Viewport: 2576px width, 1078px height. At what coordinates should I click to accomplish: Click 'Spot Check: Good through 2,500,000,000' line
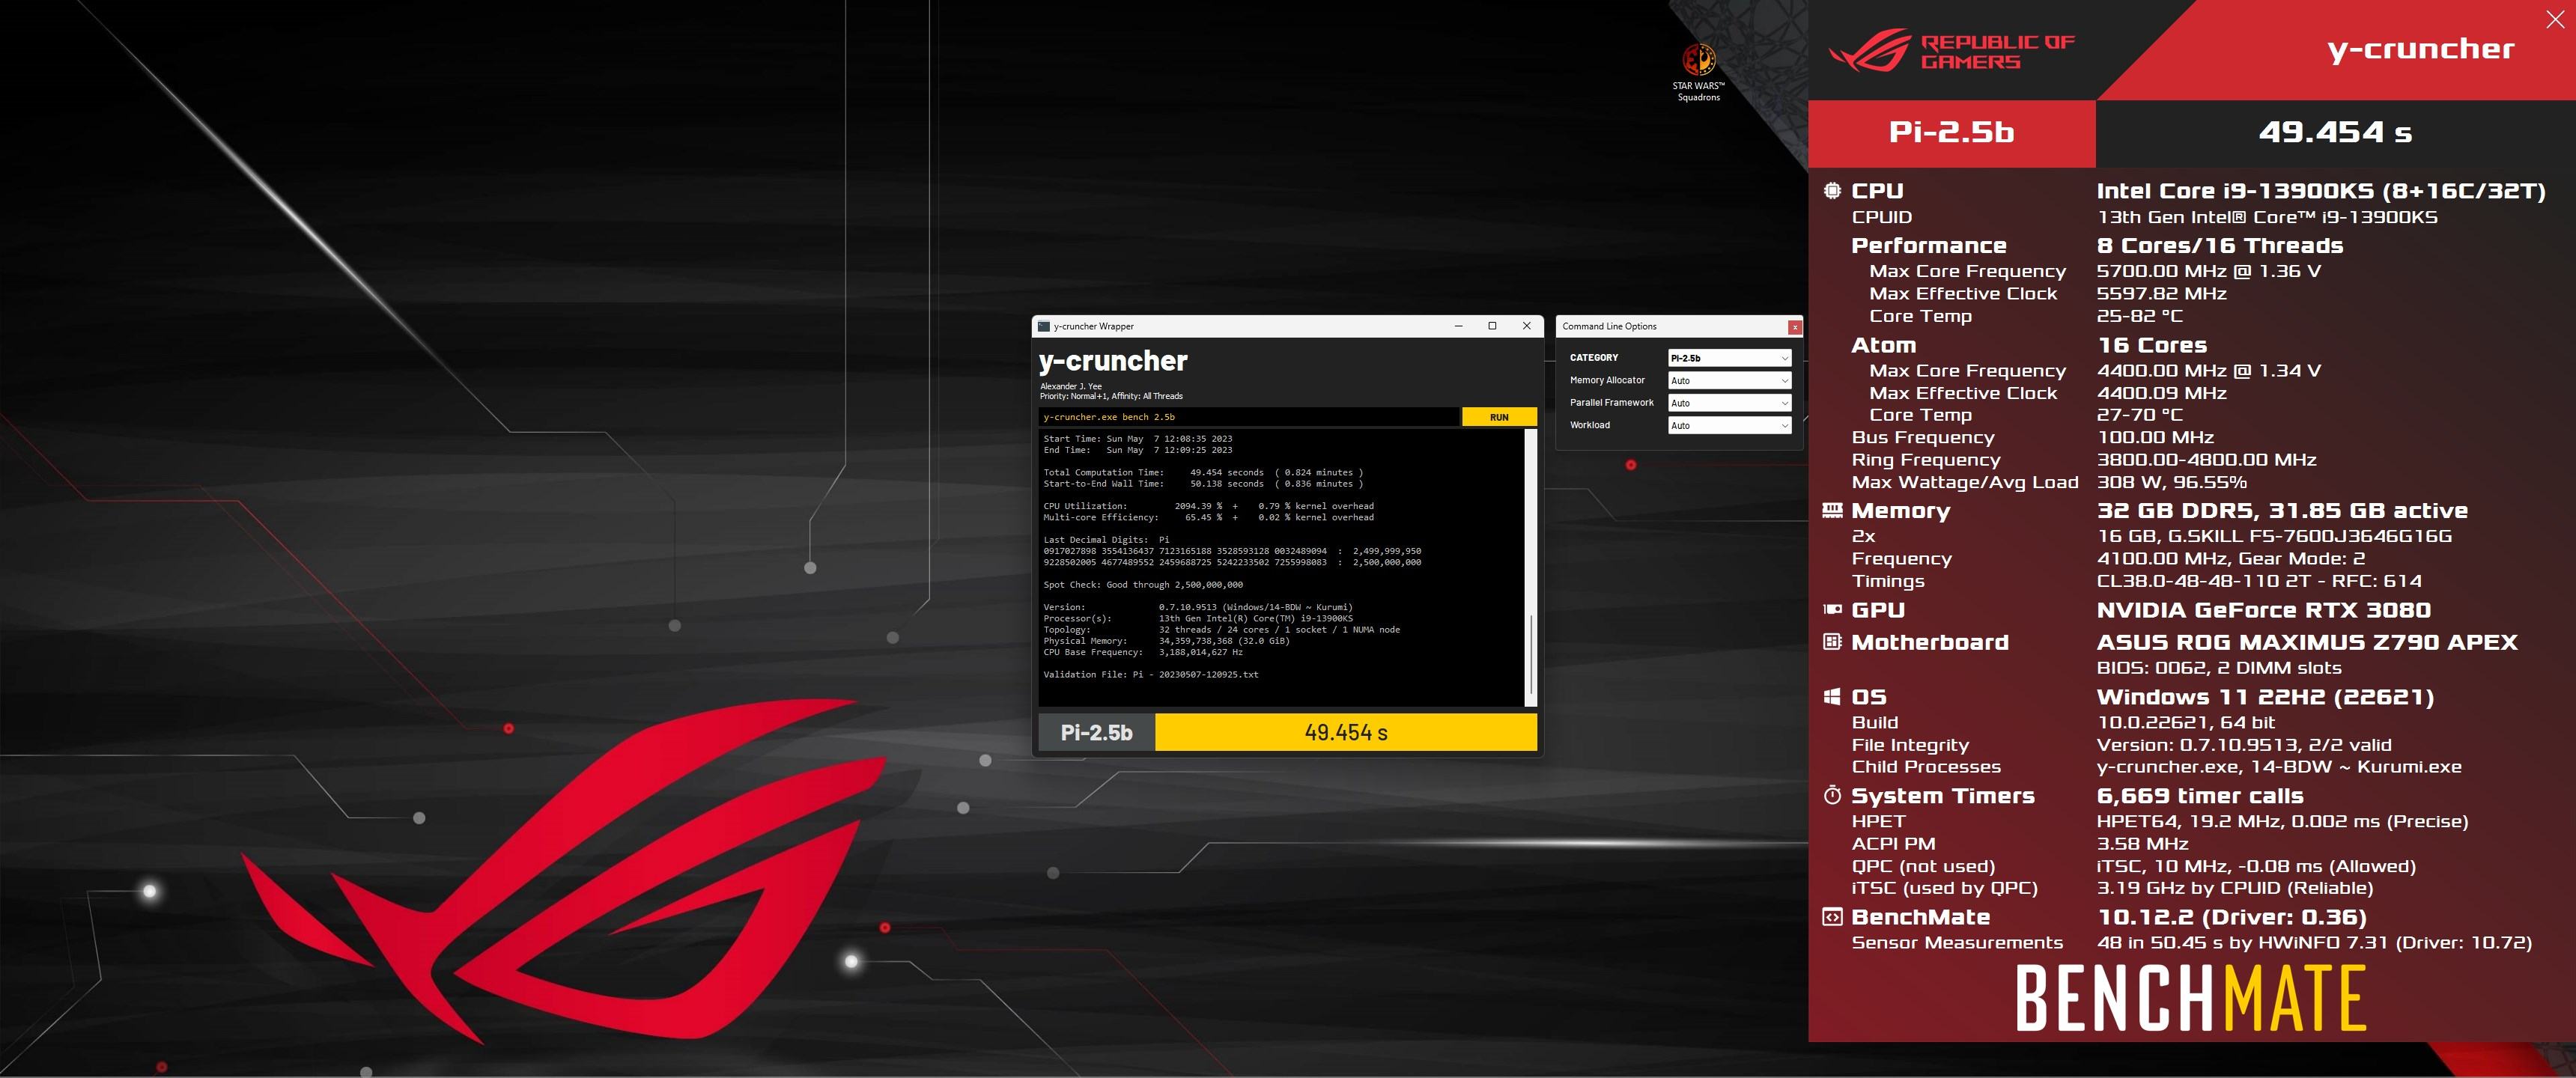1143,585
